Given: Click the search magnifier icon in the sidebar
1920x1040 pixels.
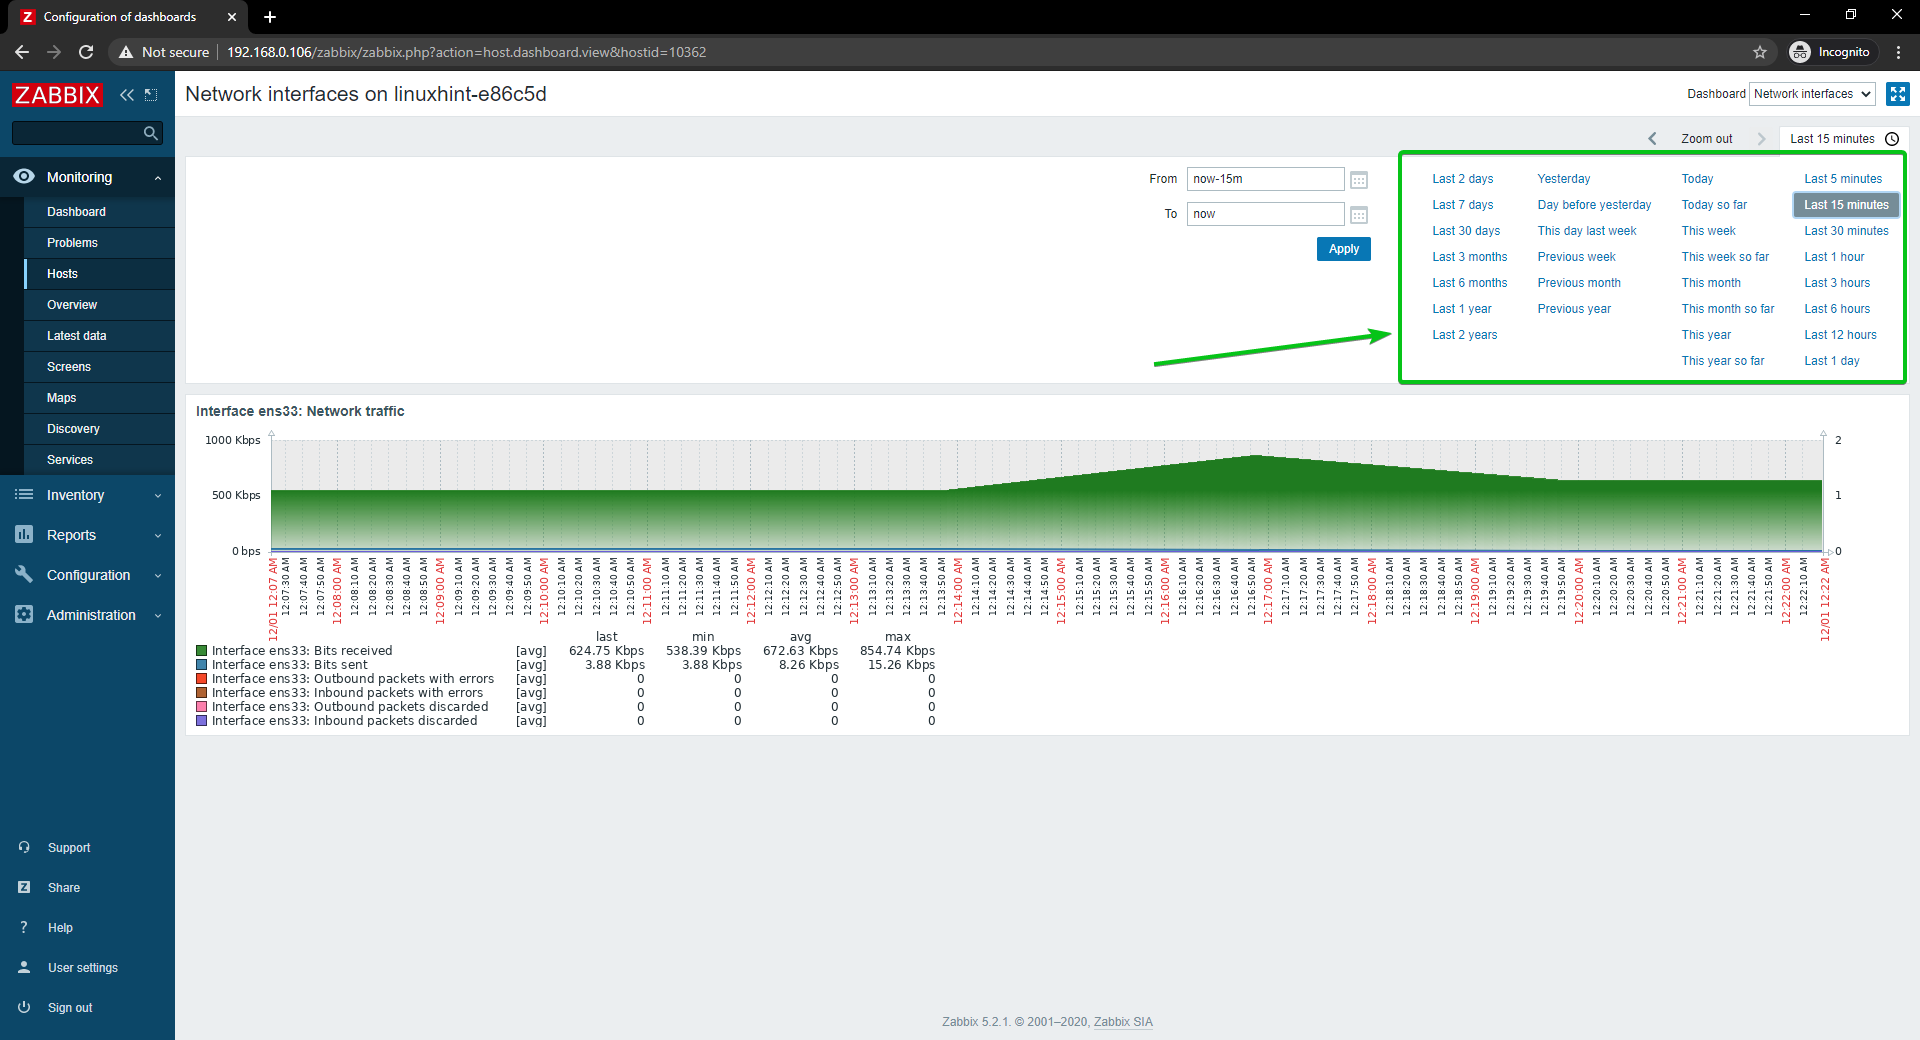Looking at the screenshot, I should click(151, 133).
